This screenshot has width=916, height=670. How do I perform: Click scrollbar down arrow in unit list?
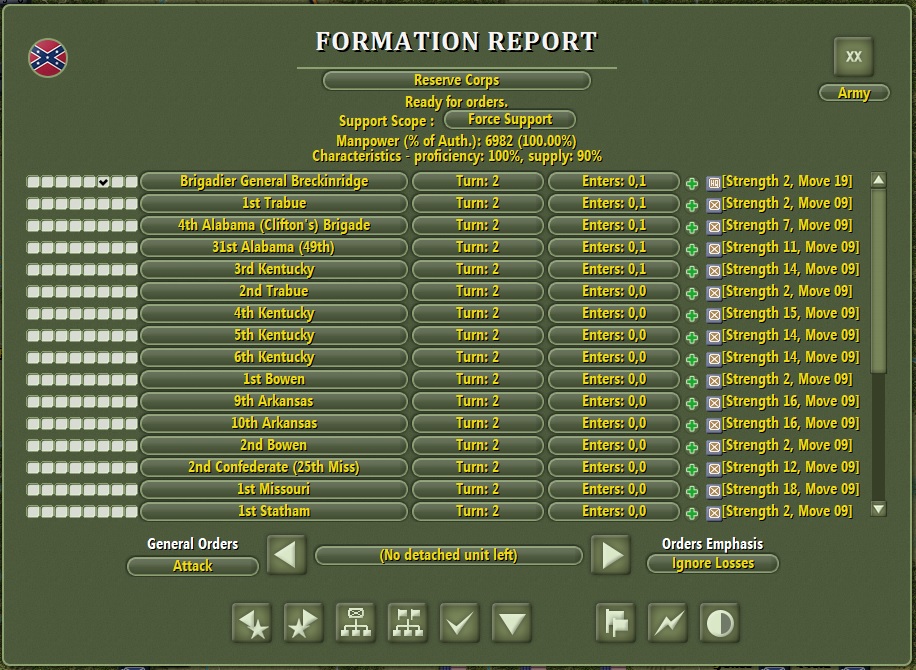(x=878, y=508)
